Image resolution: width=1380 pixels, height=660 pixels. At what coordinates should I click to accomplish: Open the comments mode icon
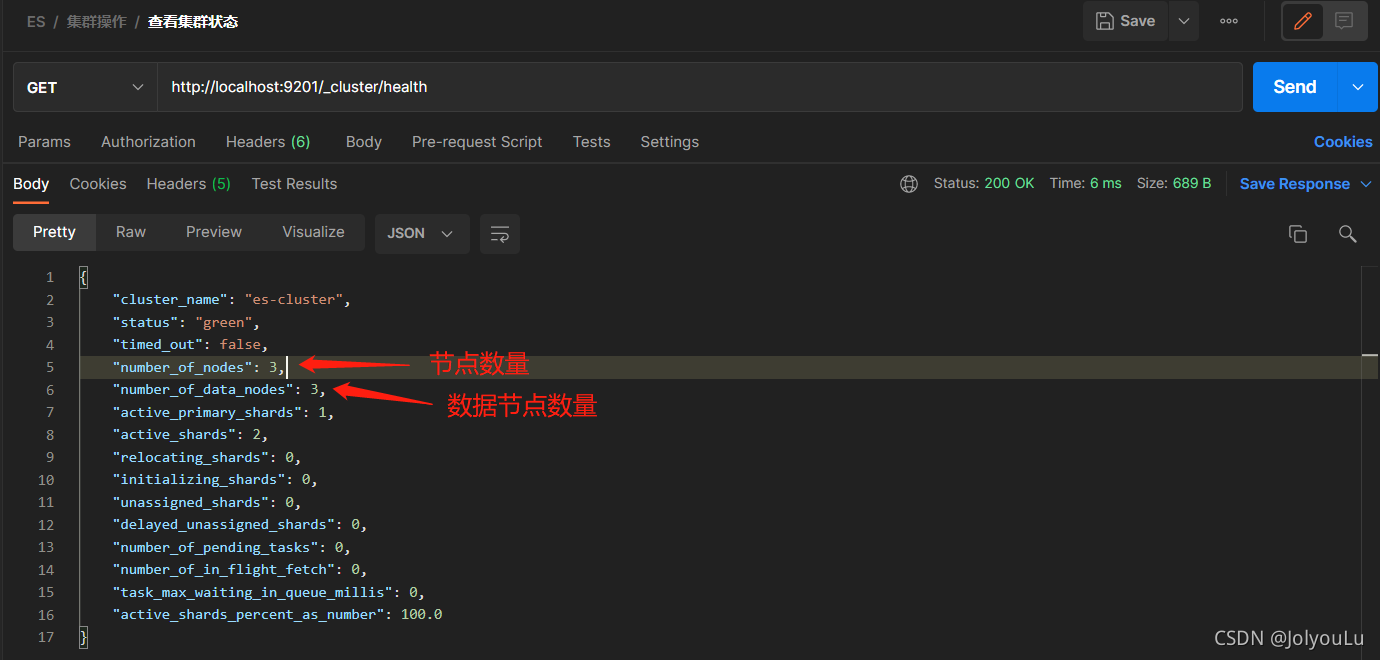click(x=1343, y=21)
